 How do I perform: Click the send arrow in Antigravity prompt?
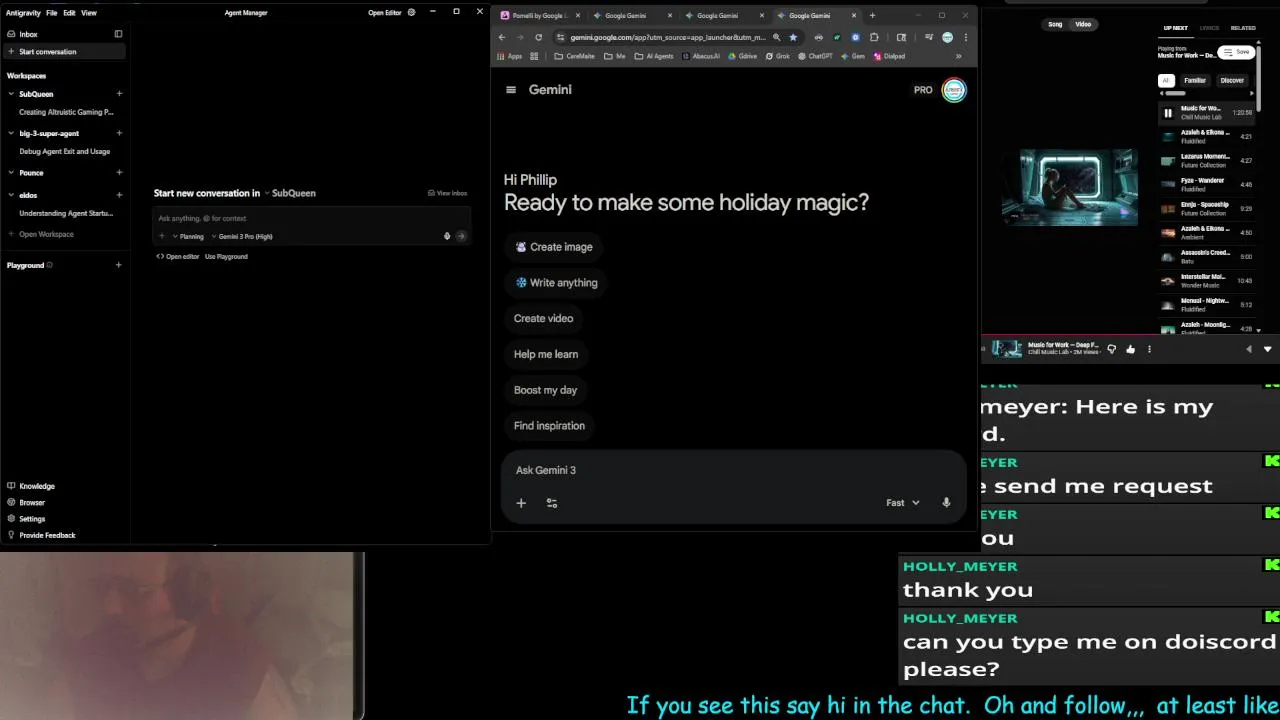461,236
